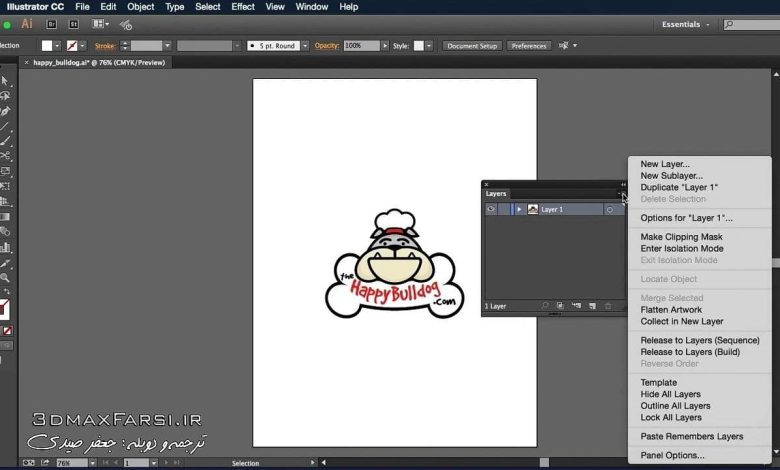Select the Zoom magnifier tool

point(5,278)
